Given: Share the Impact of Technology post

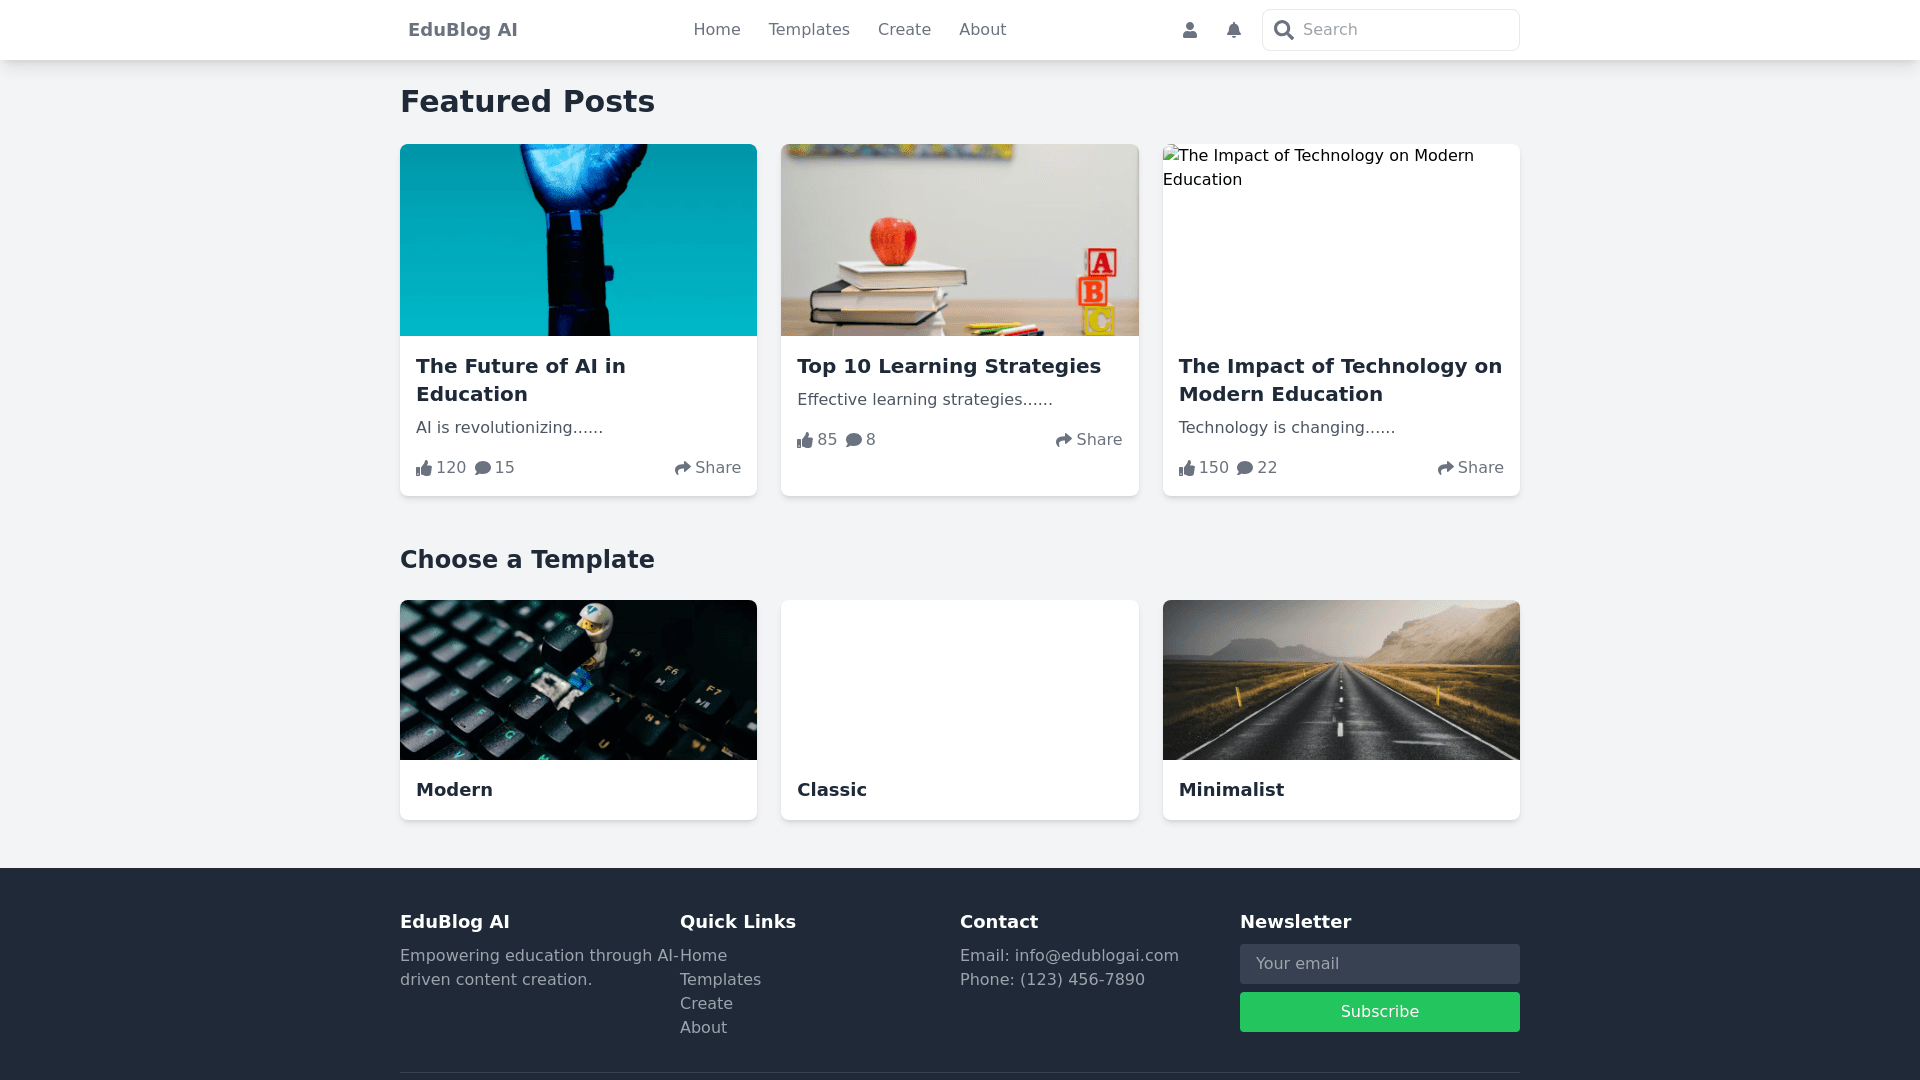Looking at the screenshot, I should pos(1470,468).
